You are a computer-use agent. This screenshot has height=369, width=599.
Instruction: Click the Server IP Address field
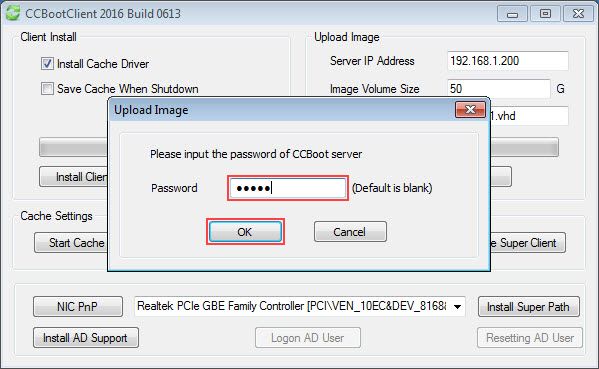point(508,61)
